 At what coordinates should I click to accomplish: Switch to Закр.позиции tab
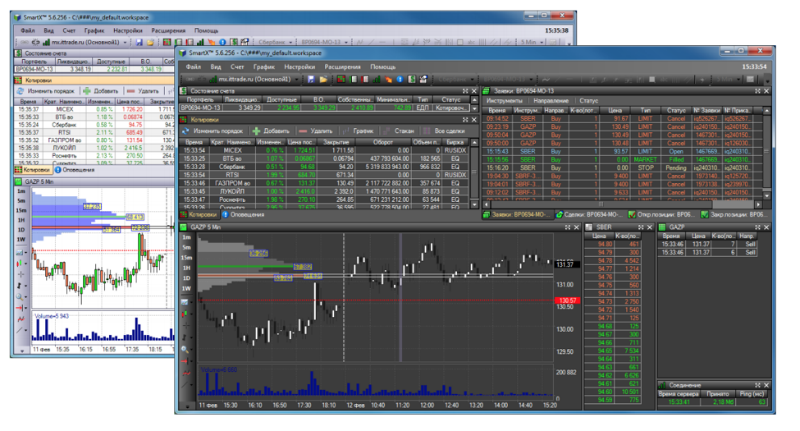[734, 215]
